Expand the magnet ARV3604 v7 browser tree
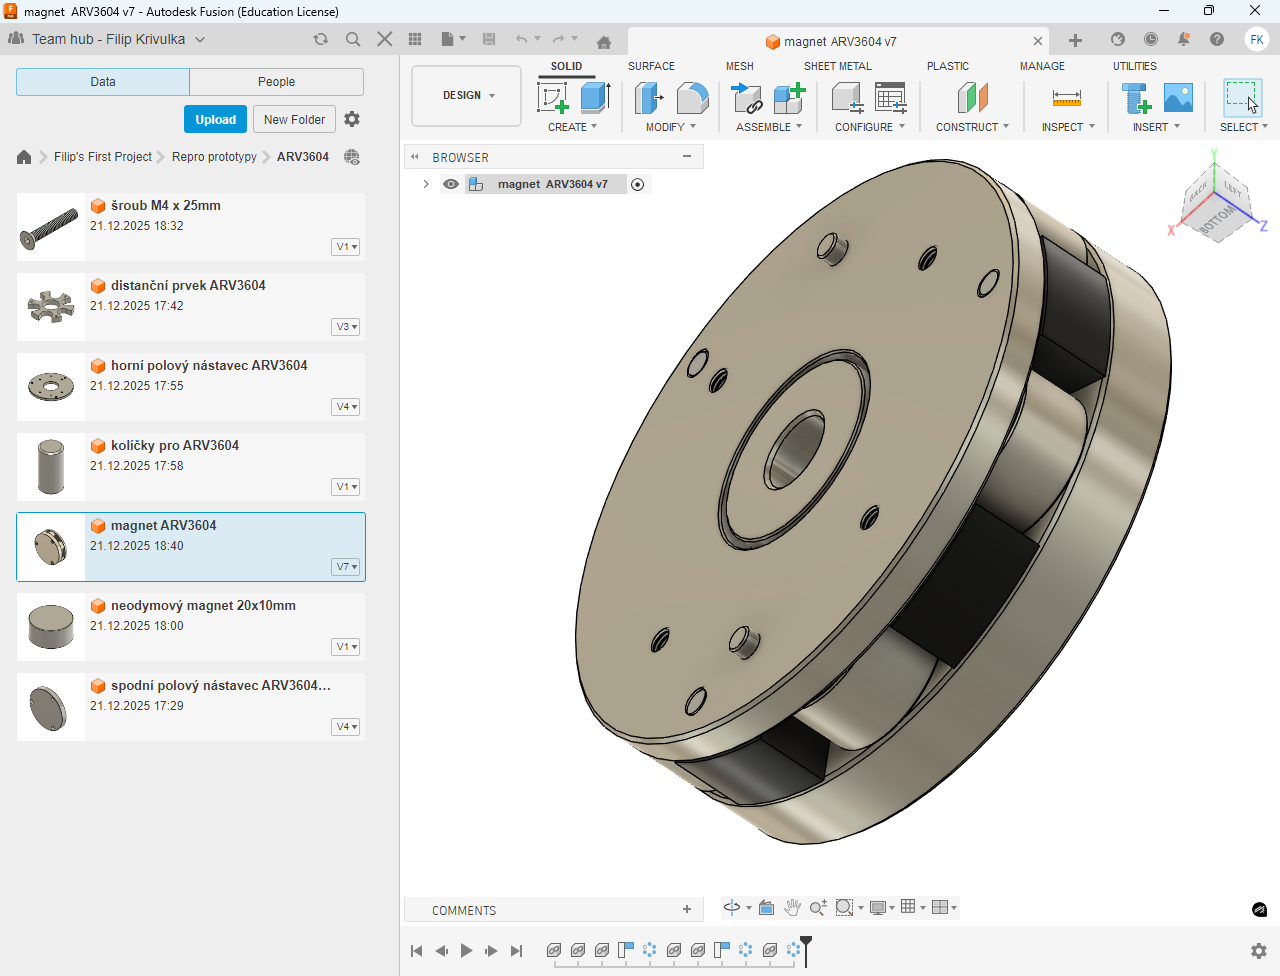This screenshot has height=976, width=1280. [x=426, y=184]
